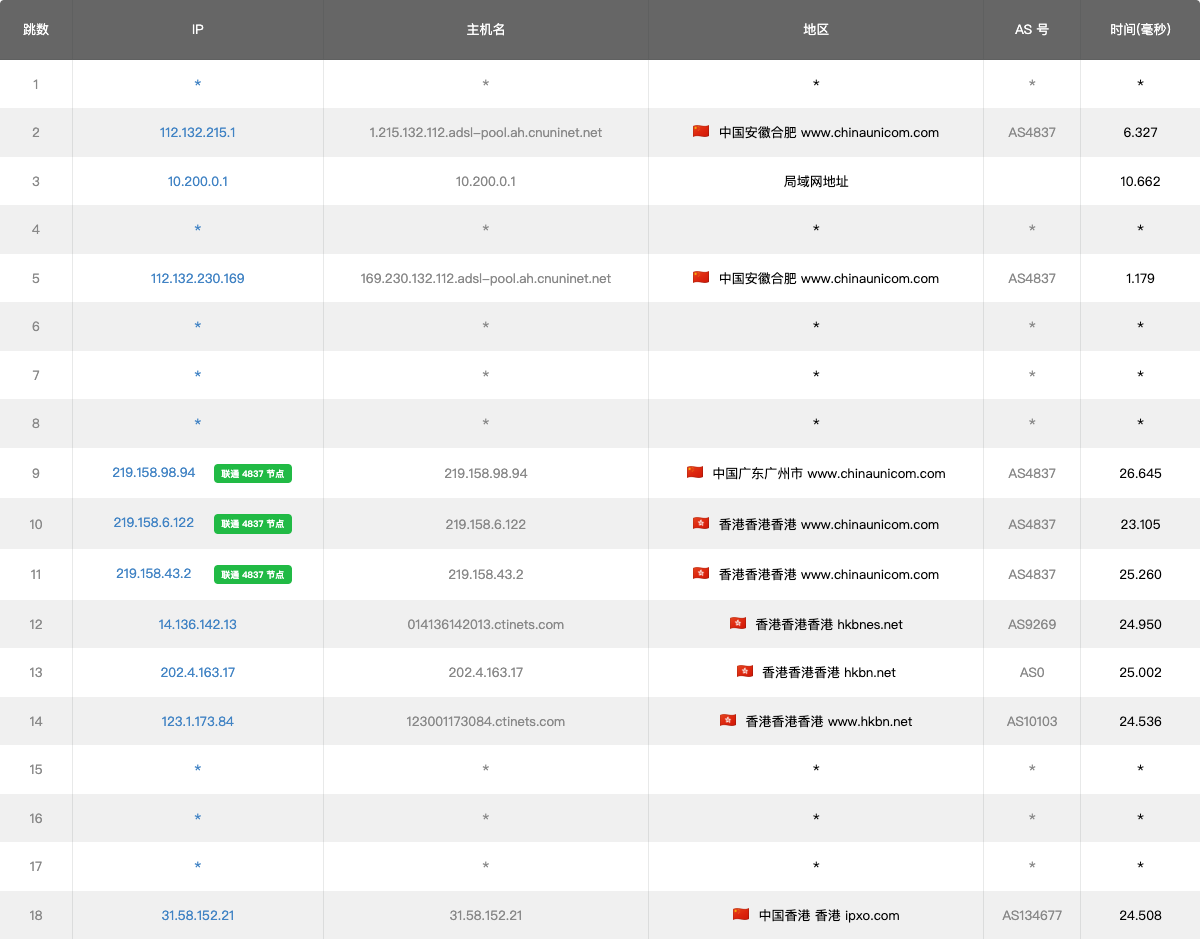Select hostname 123001173084.ctinets.com
1200x939 pixels.
coord(486,721)
